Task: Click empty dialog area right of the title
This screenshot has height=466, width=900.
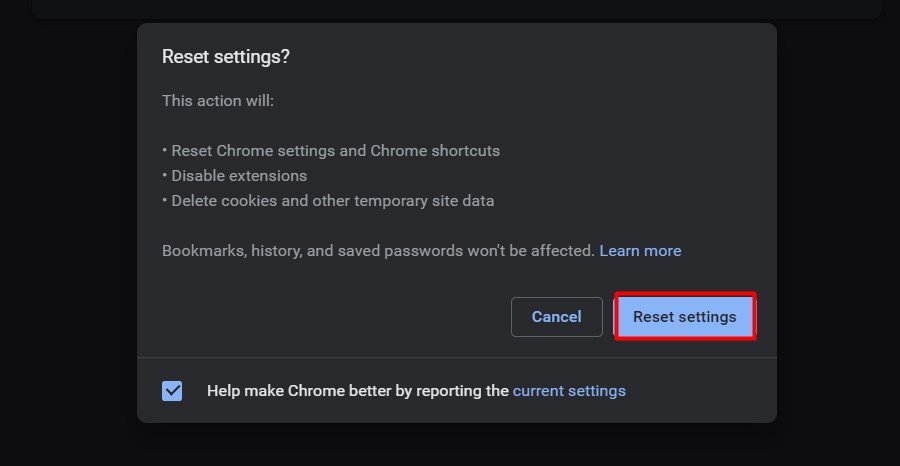Action: 530,57
